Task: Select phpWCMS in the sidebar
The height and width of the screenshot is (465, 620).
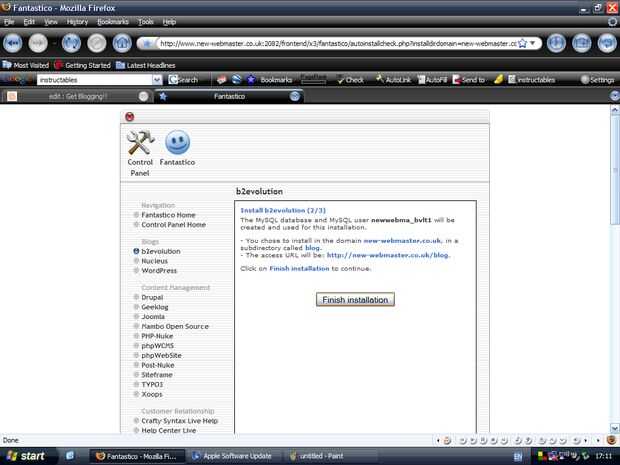Action: tap(157, 346)
